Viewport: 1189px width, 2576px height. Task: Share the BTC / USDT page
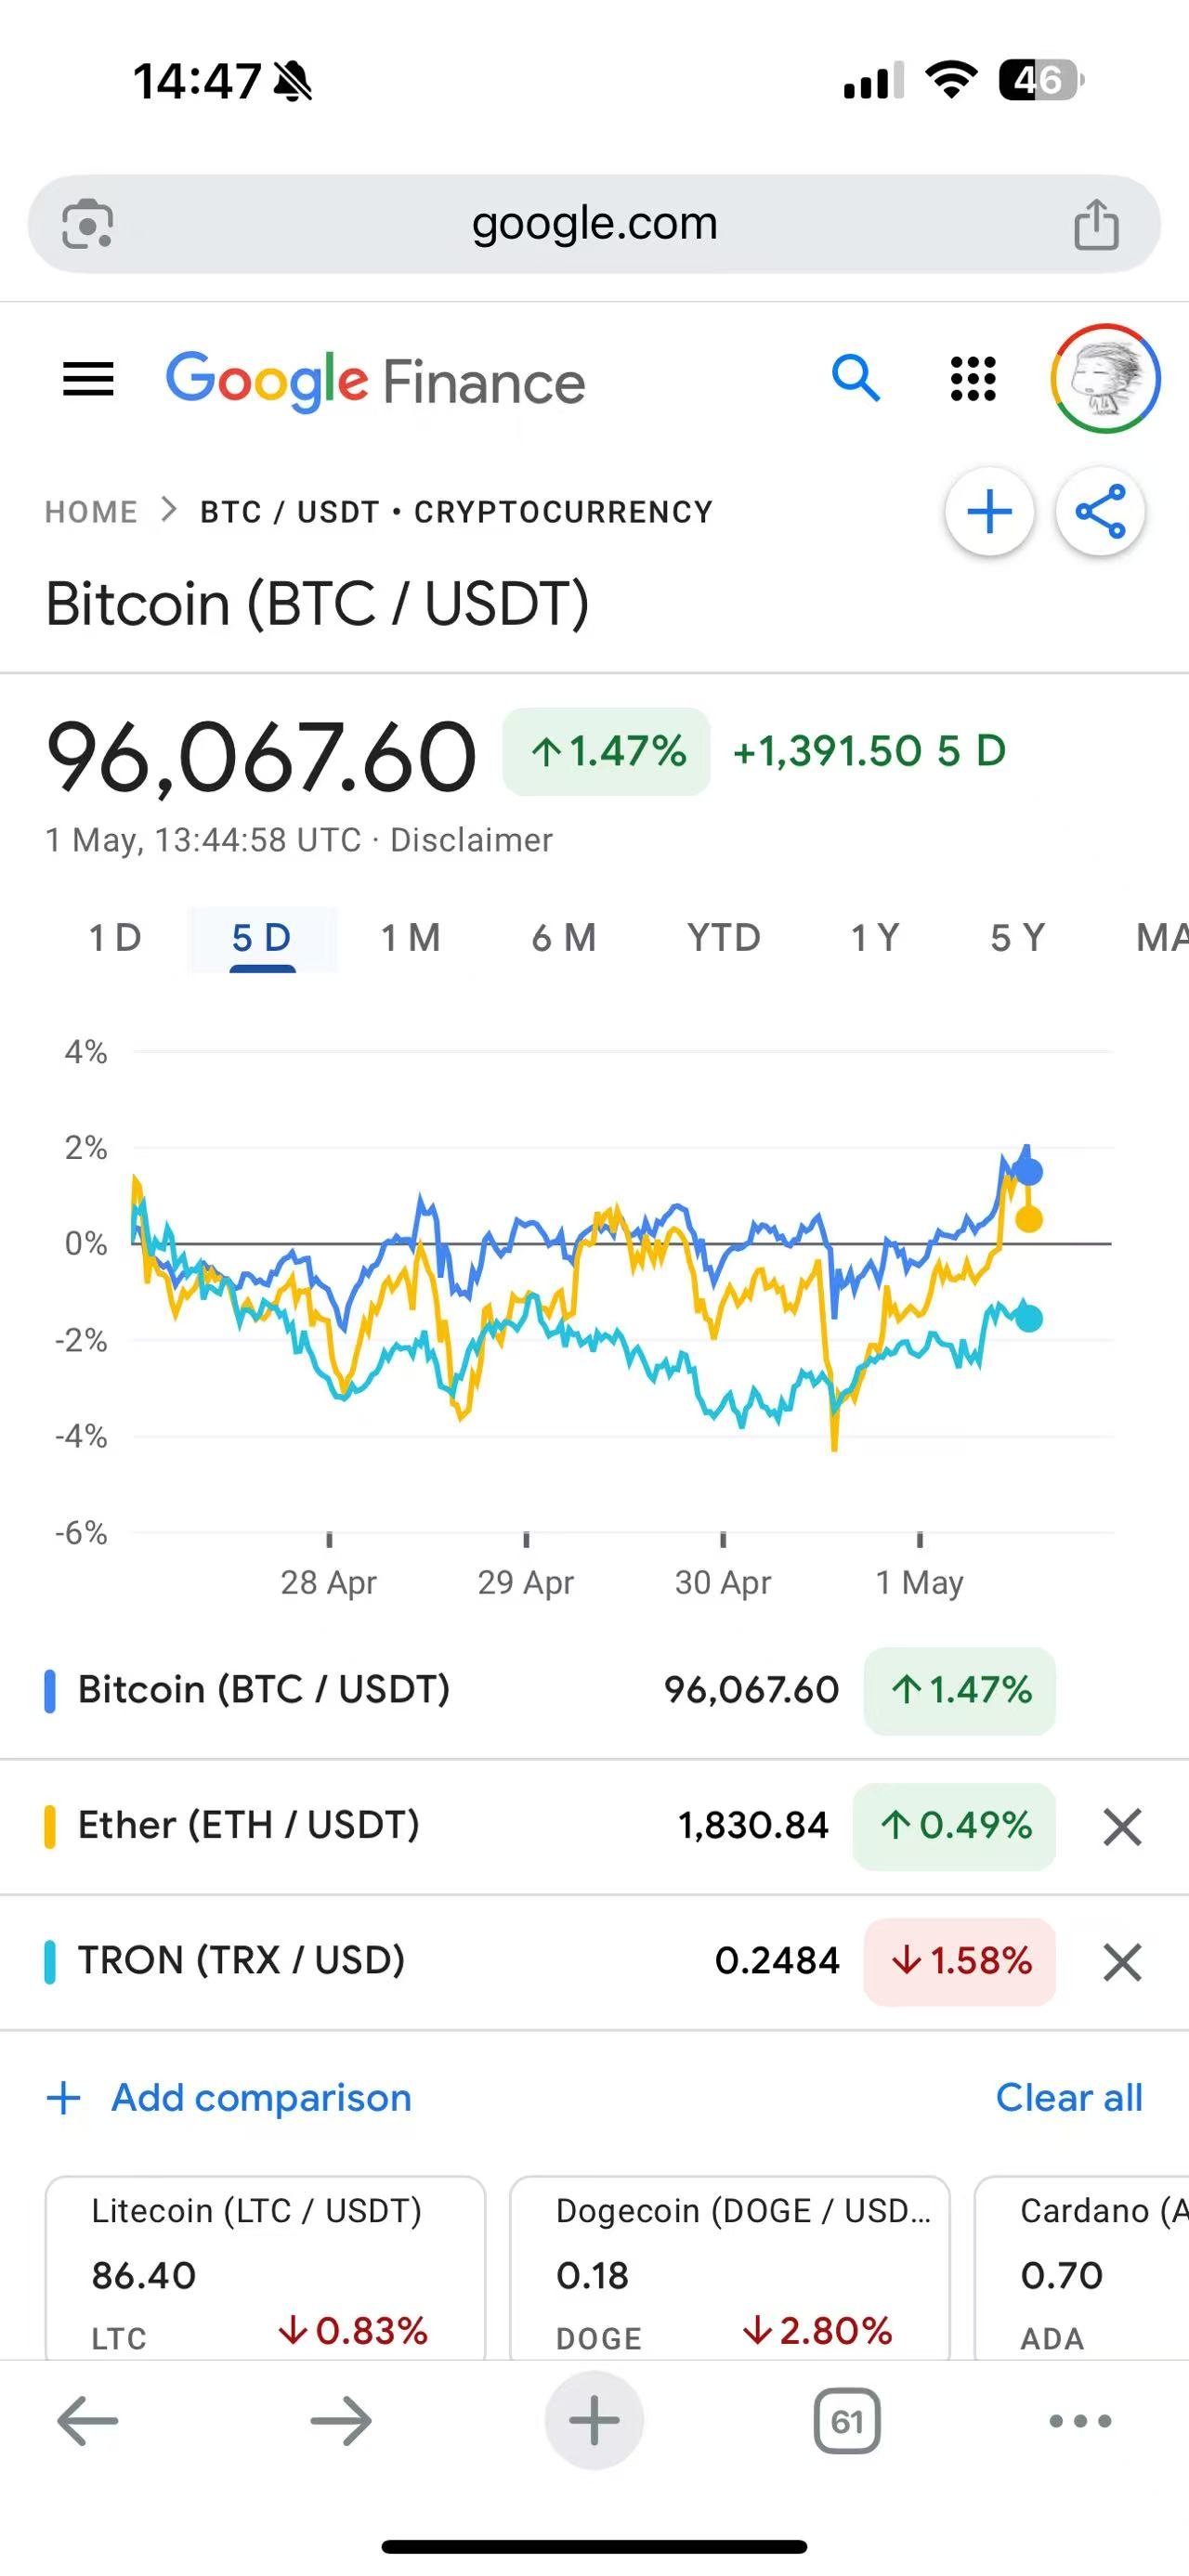[x=1100, y=512]
